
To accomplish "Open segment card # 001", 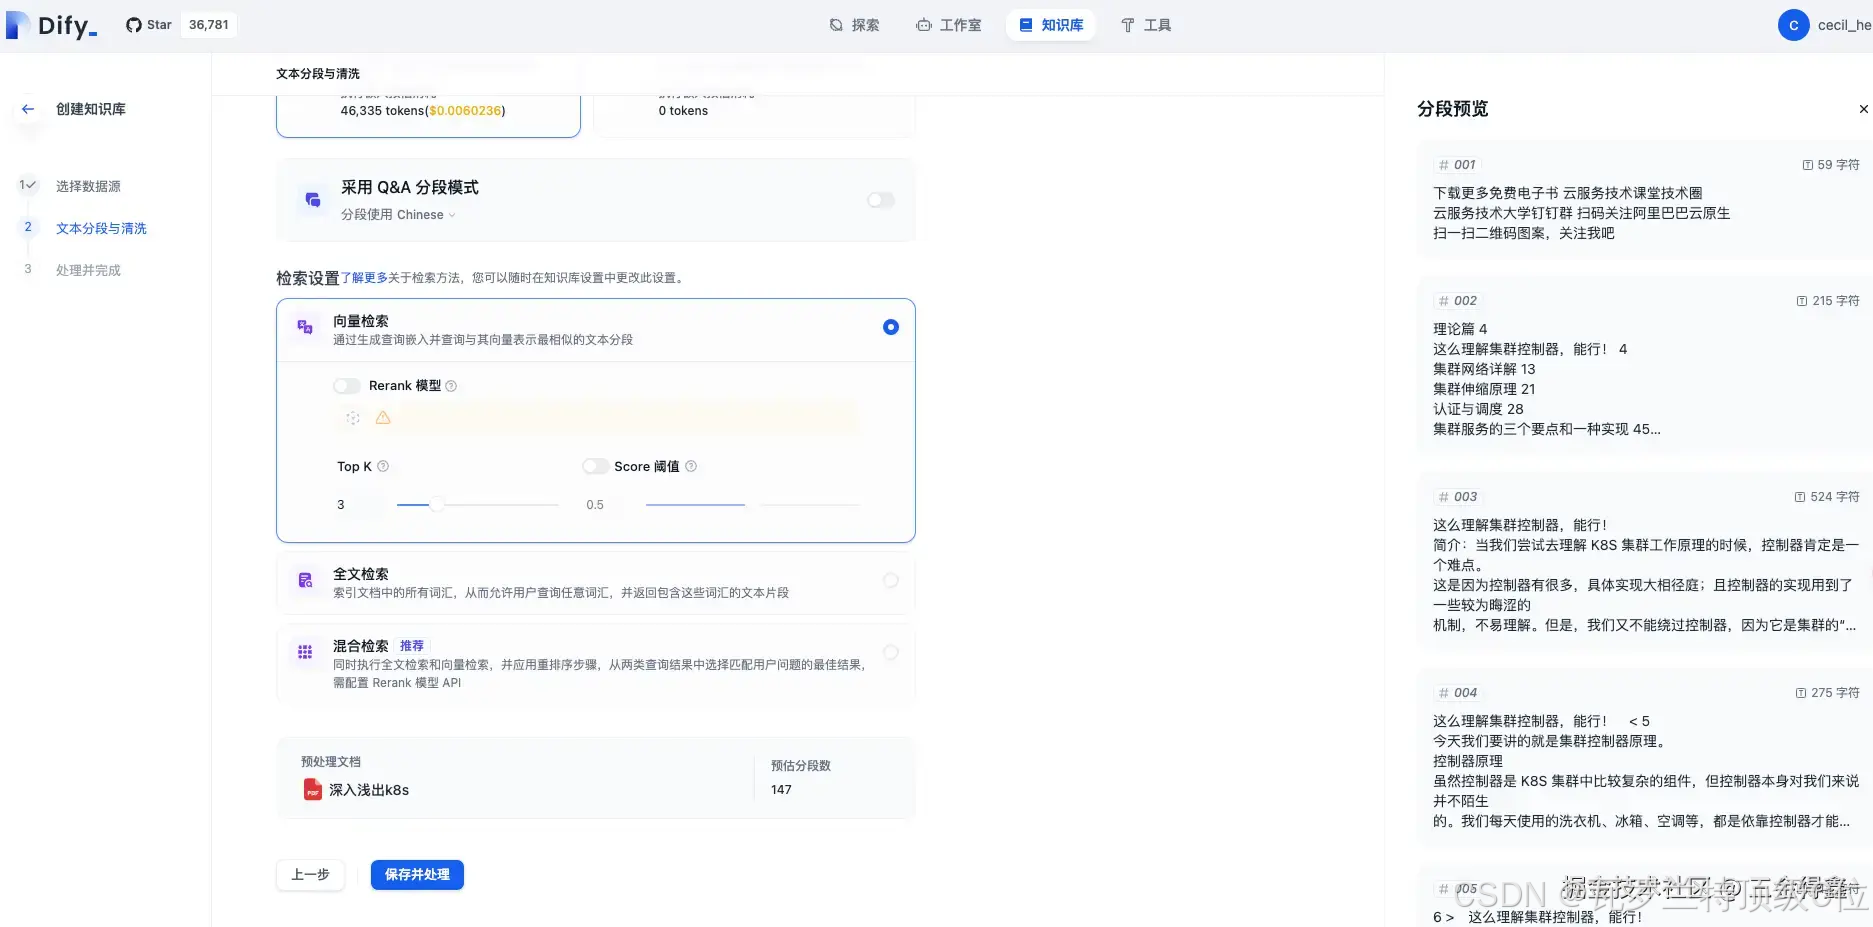I will pyautogui.click(x=1644, y=200).
